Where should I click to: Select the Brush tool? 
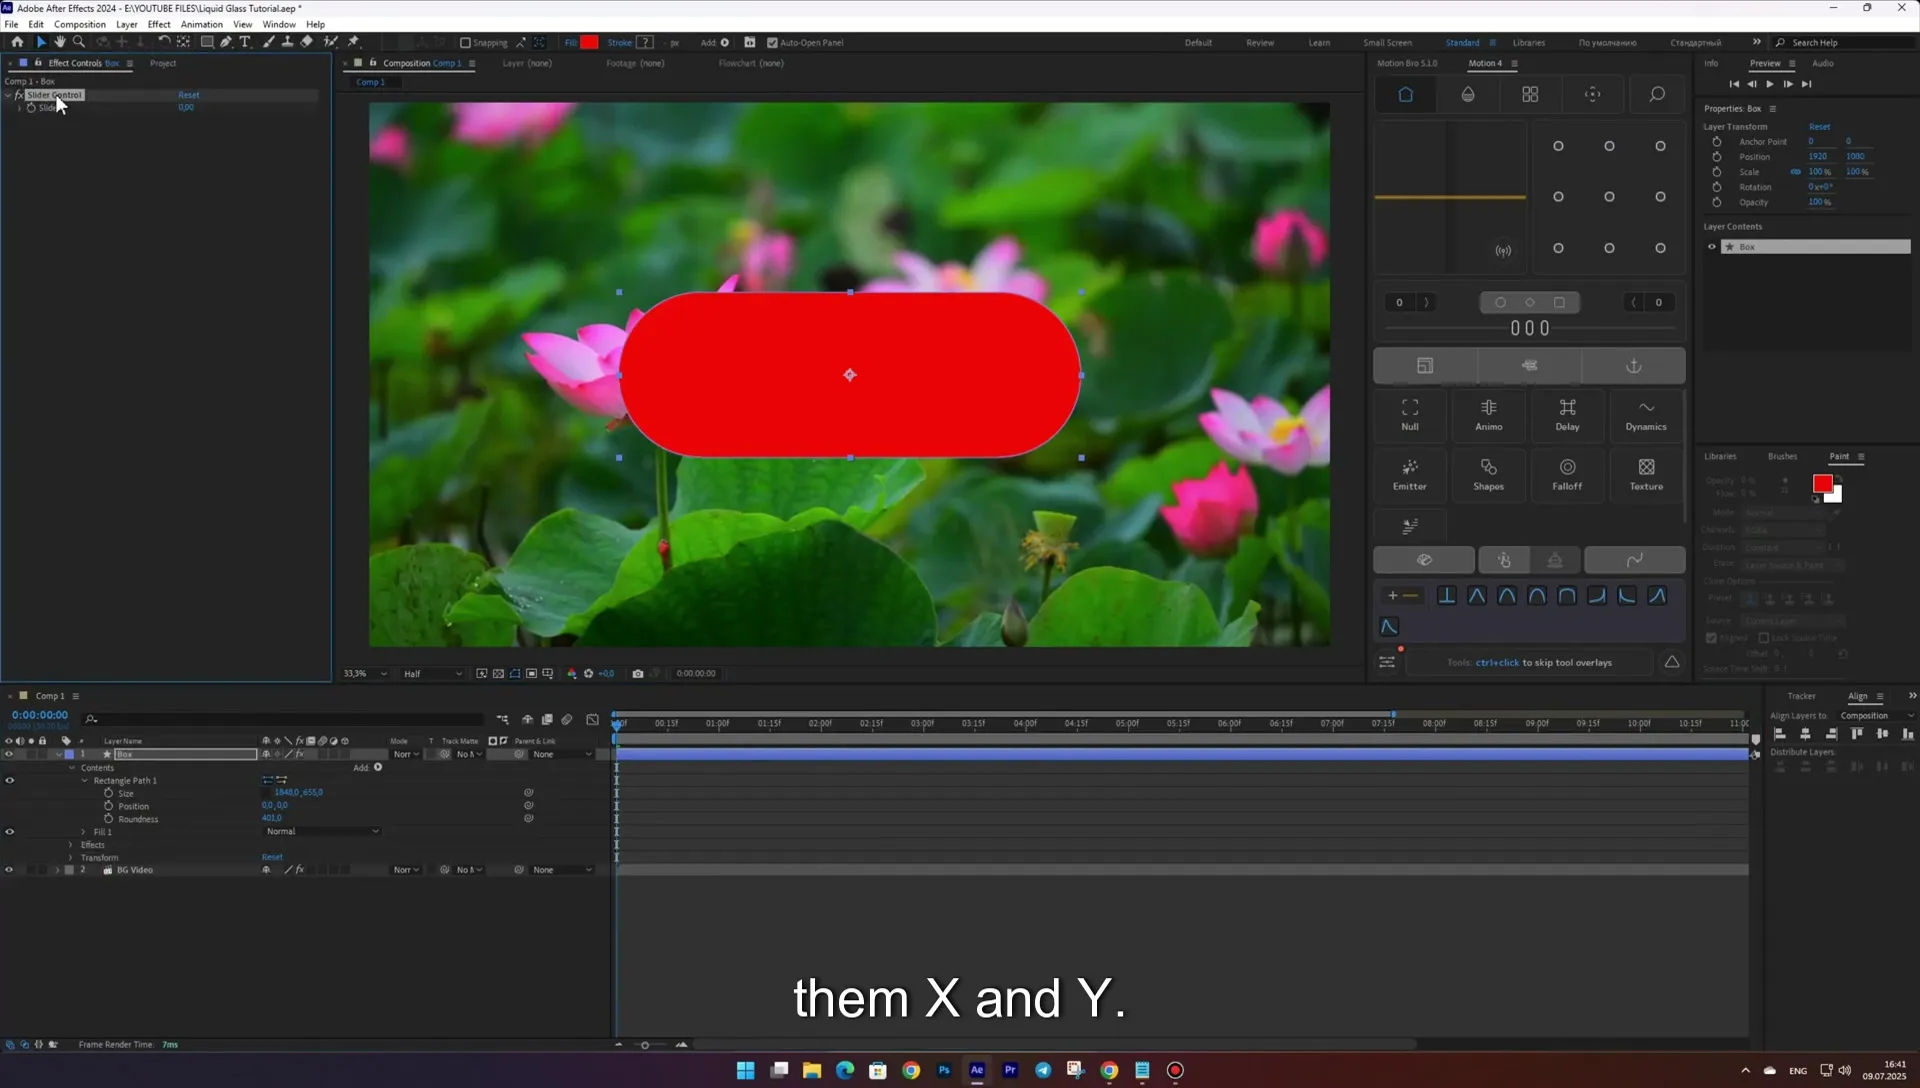pos(269,42)
